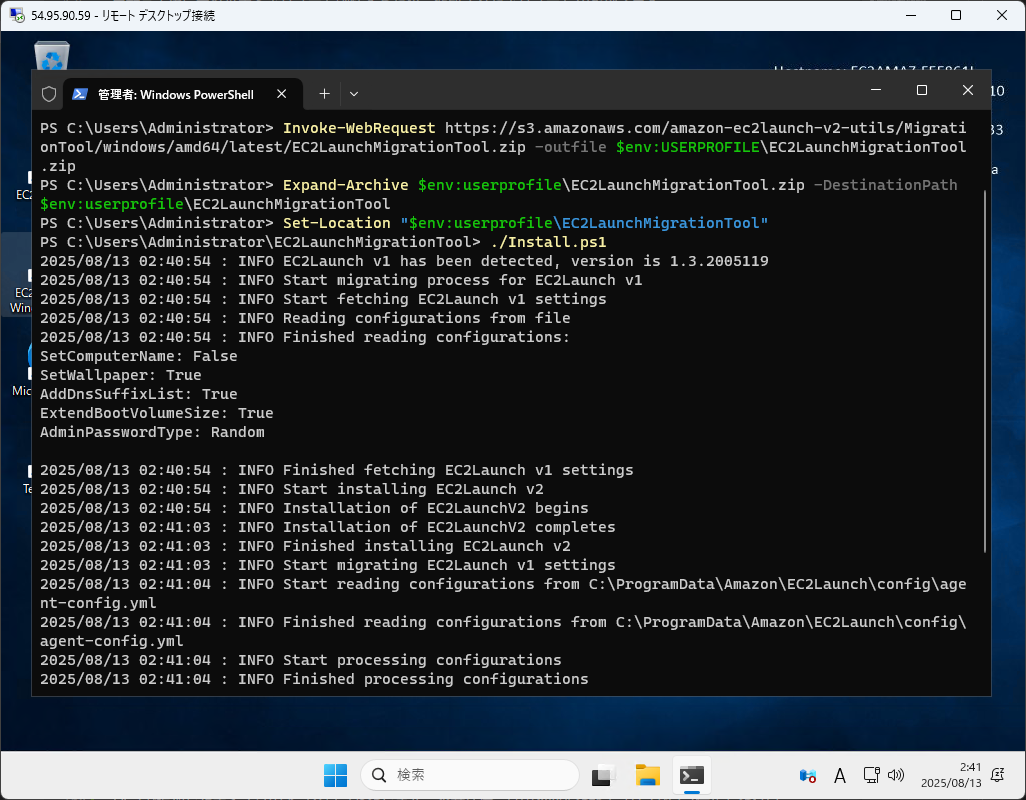Open the Windows Start menu

335,775
